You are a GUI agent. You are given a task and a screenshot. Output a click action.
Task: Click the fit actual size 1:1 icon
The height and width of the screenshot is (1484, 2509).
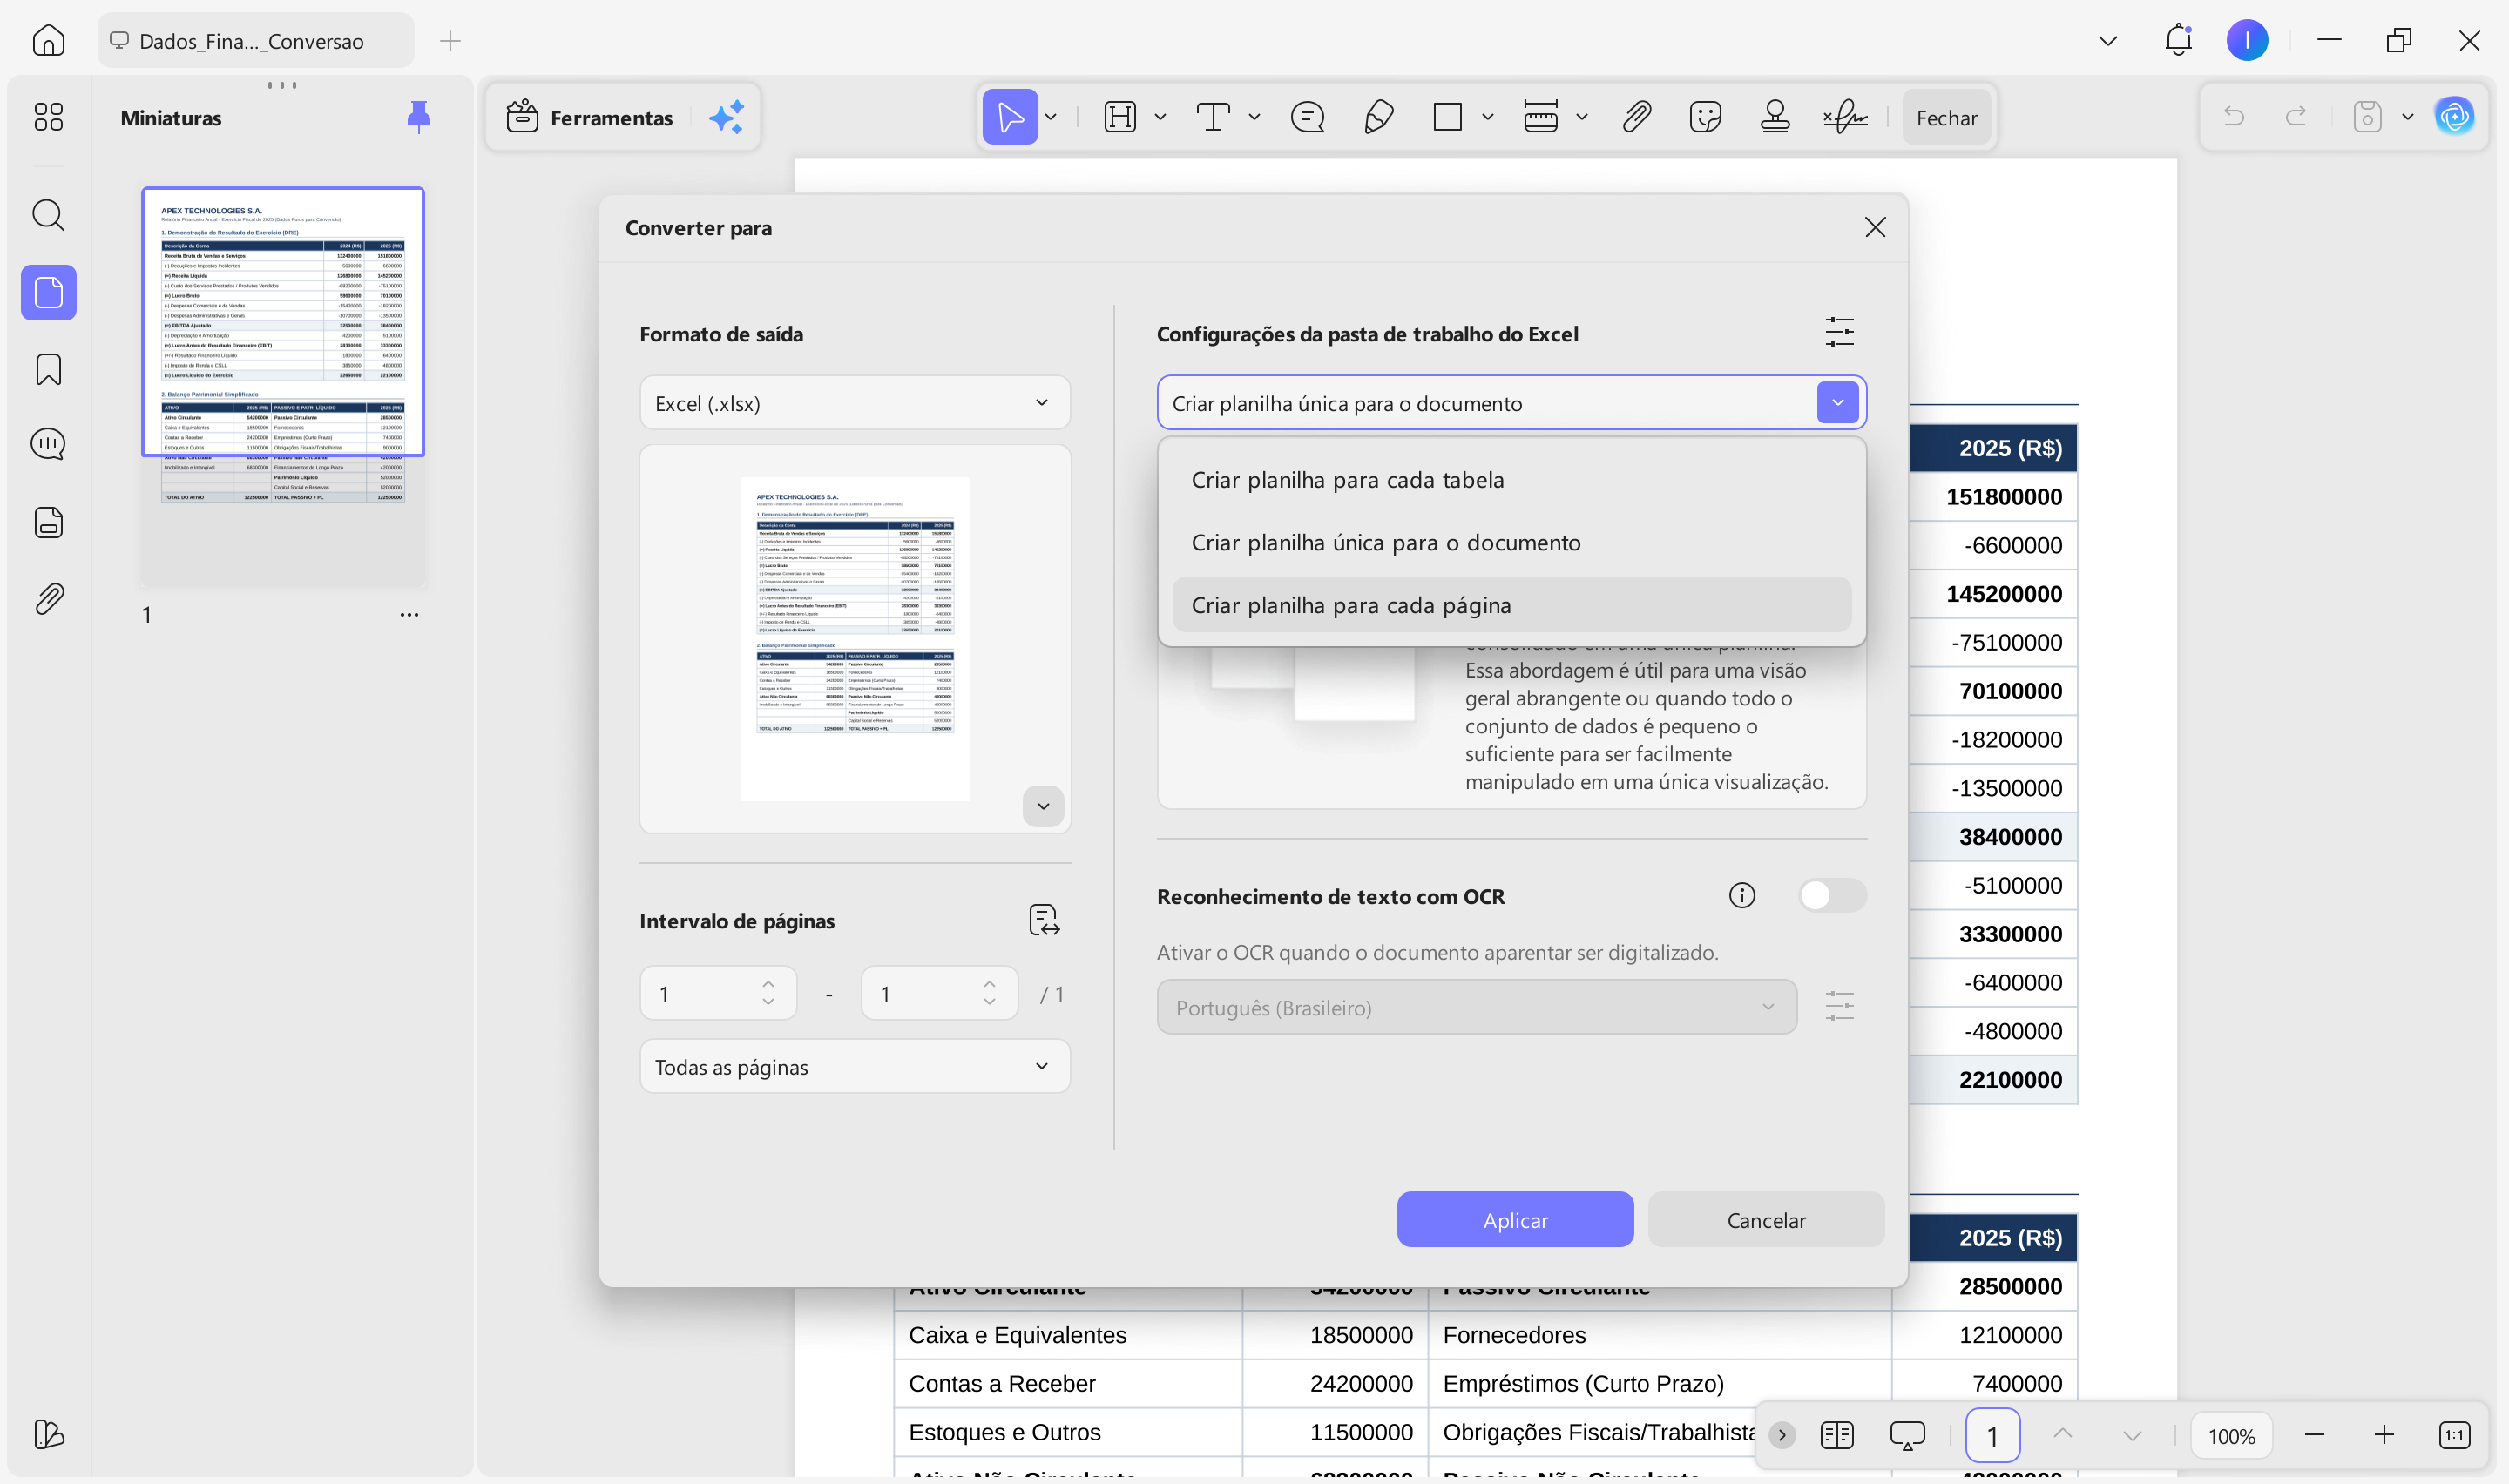point(2454,1435)
